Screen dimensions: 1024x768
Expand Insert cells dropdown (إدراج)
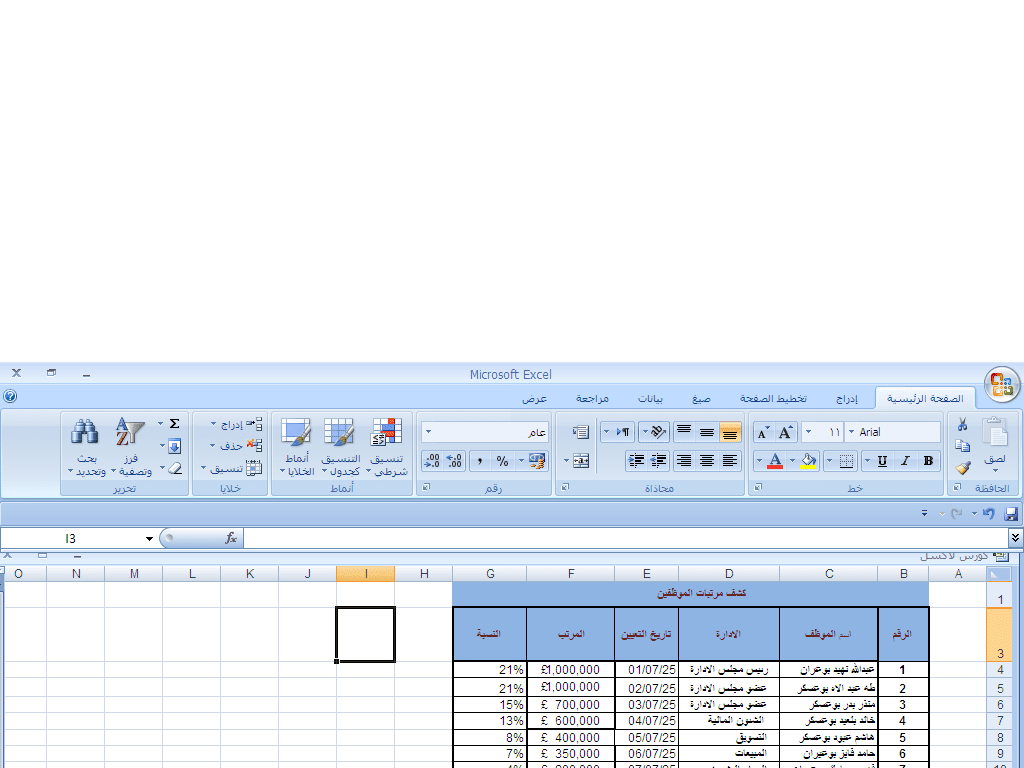[213, 424]
